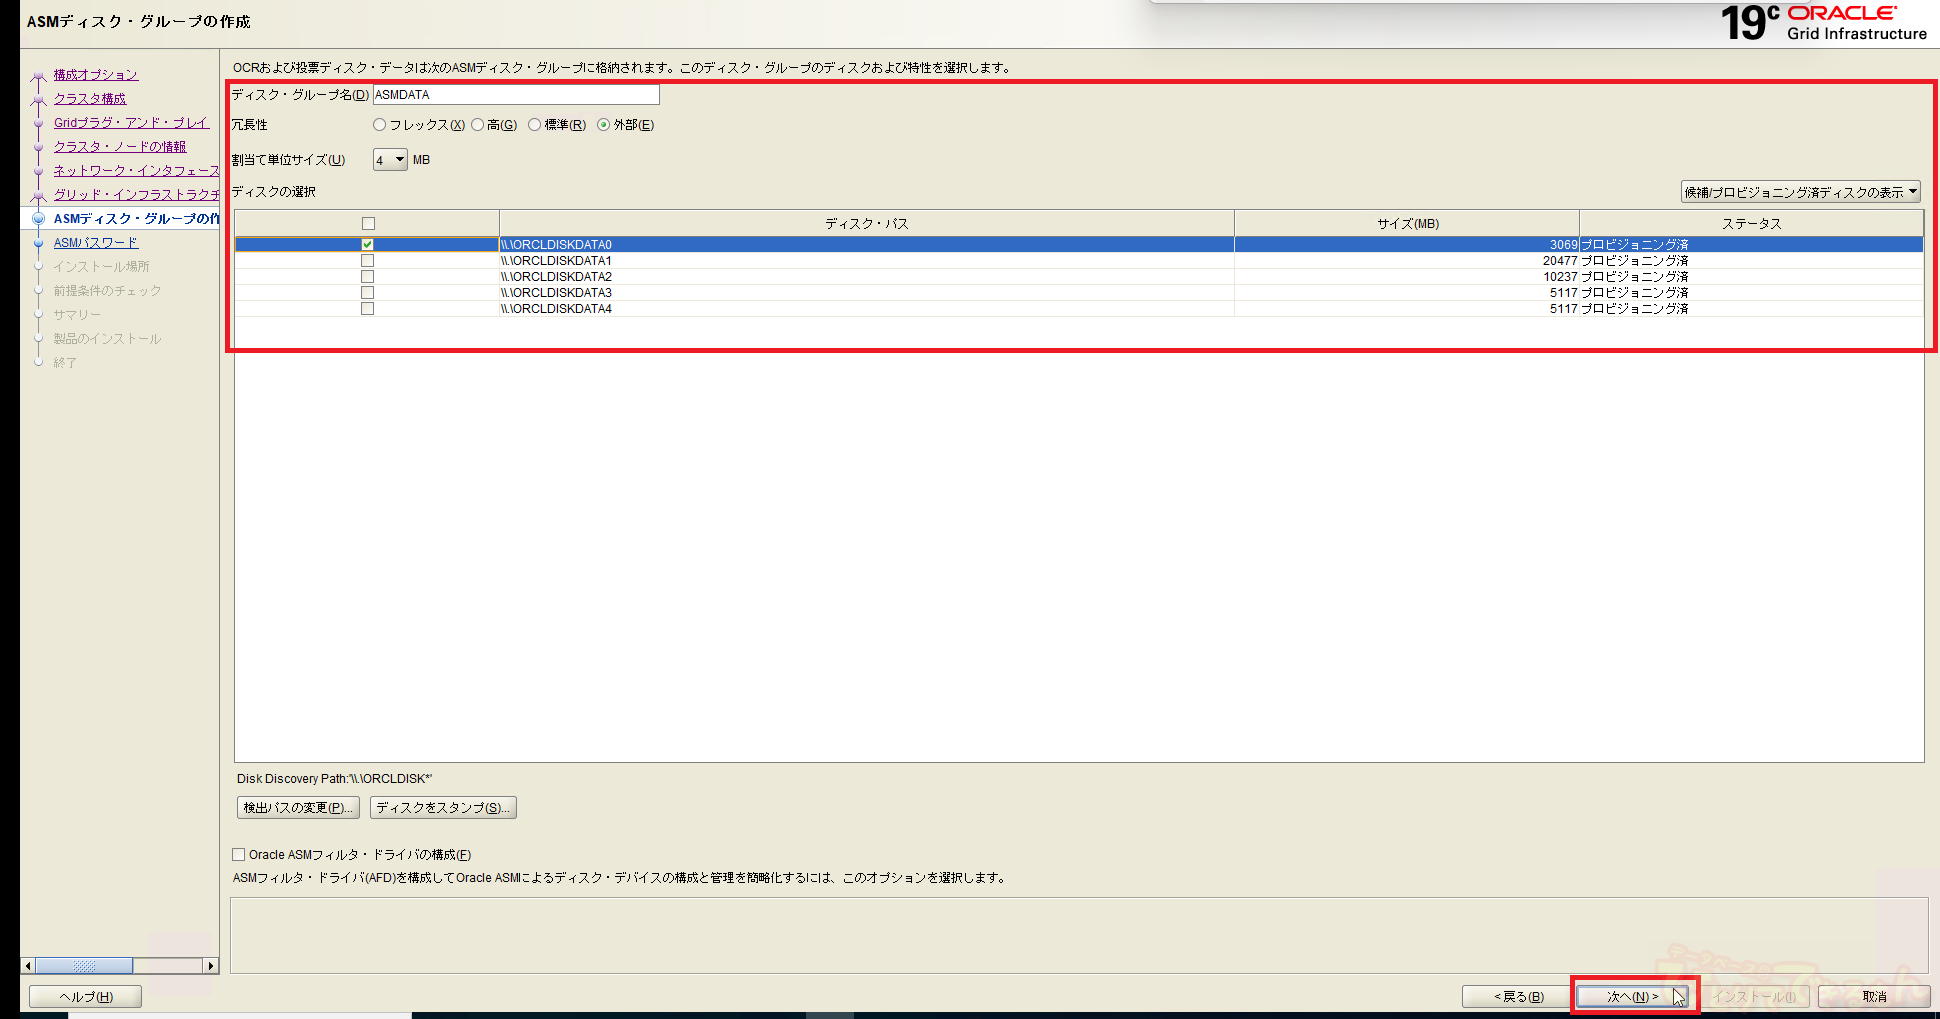Expand the candidate/provisioned disk display dropdown
The width and height of the screenshot is (1940, 1019).
click(x=1800, y=192)
